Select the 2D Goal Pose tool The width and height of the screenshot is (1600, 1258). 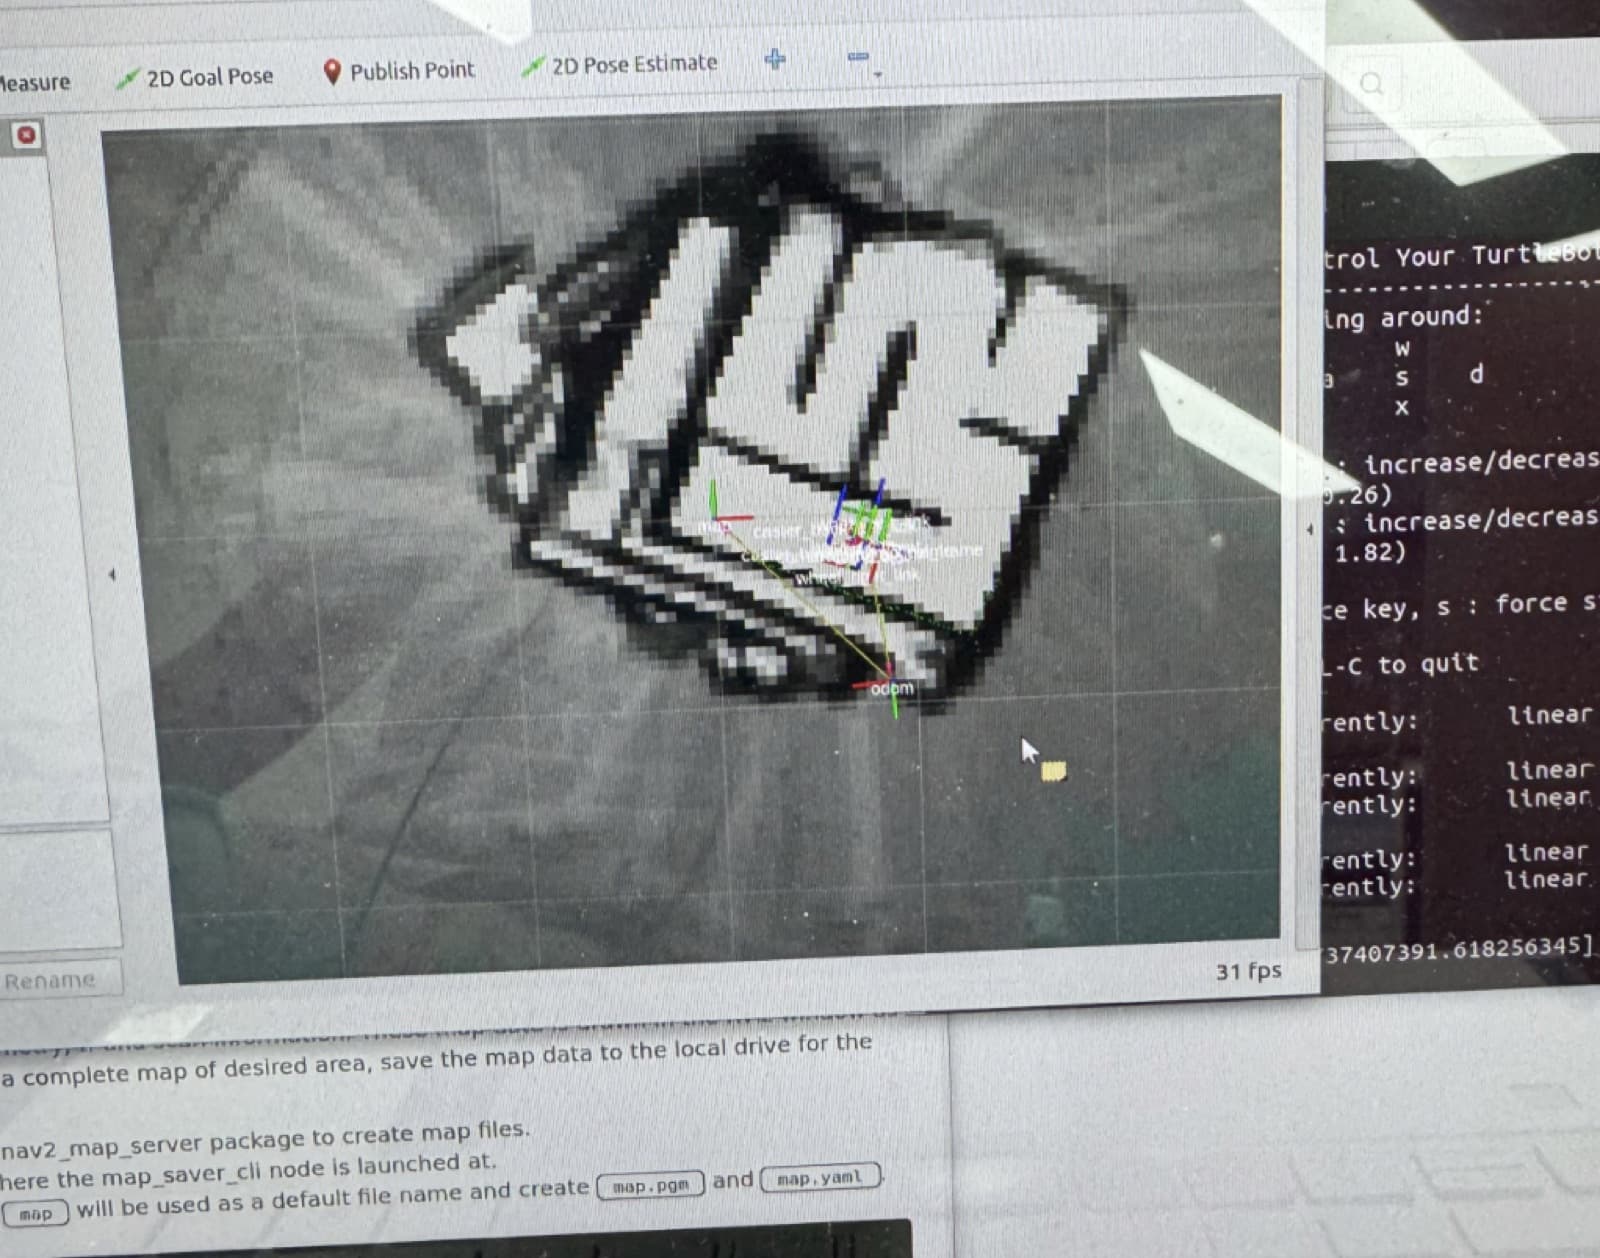(195, 77)
